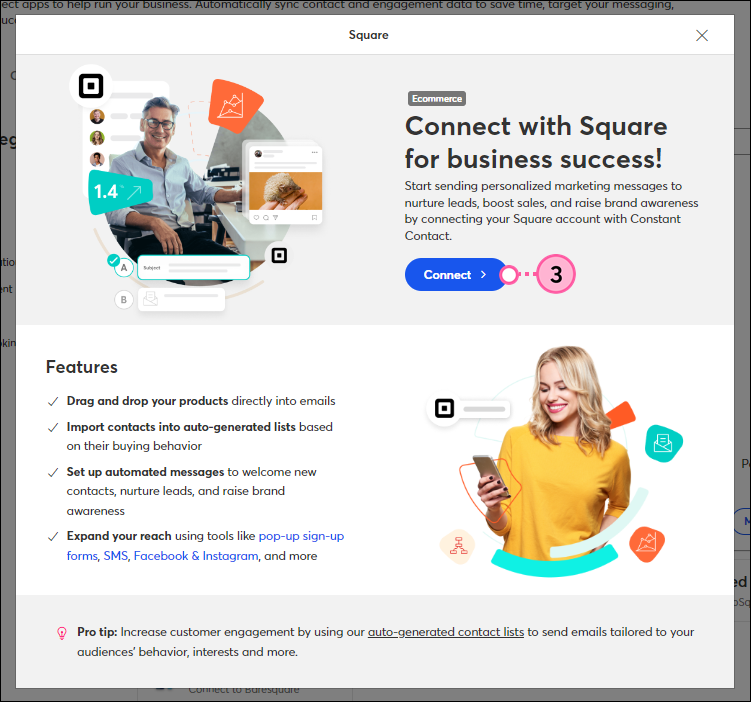Click the orange chart icon in hero image
This screenshot has height=702, width=751.
tap(235, 105)
